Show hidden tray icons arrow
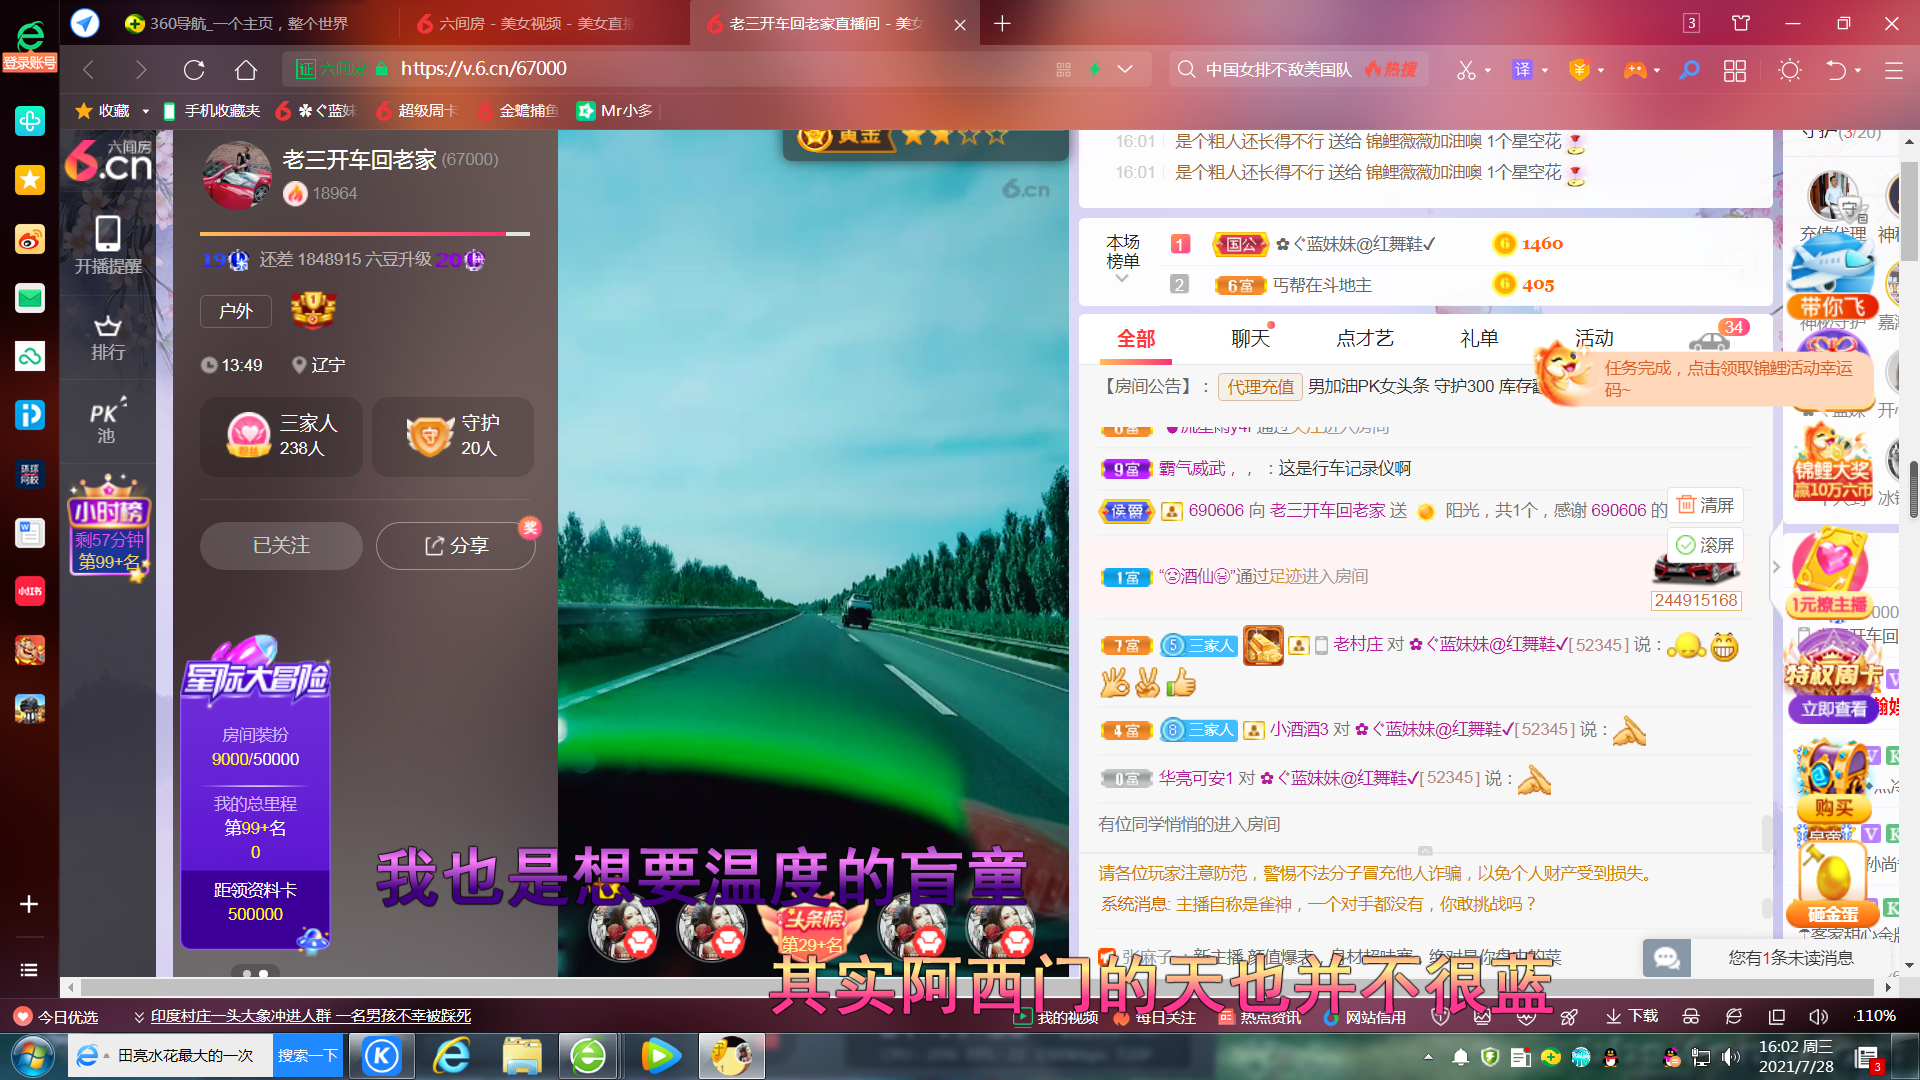 pos(1428,1056)
